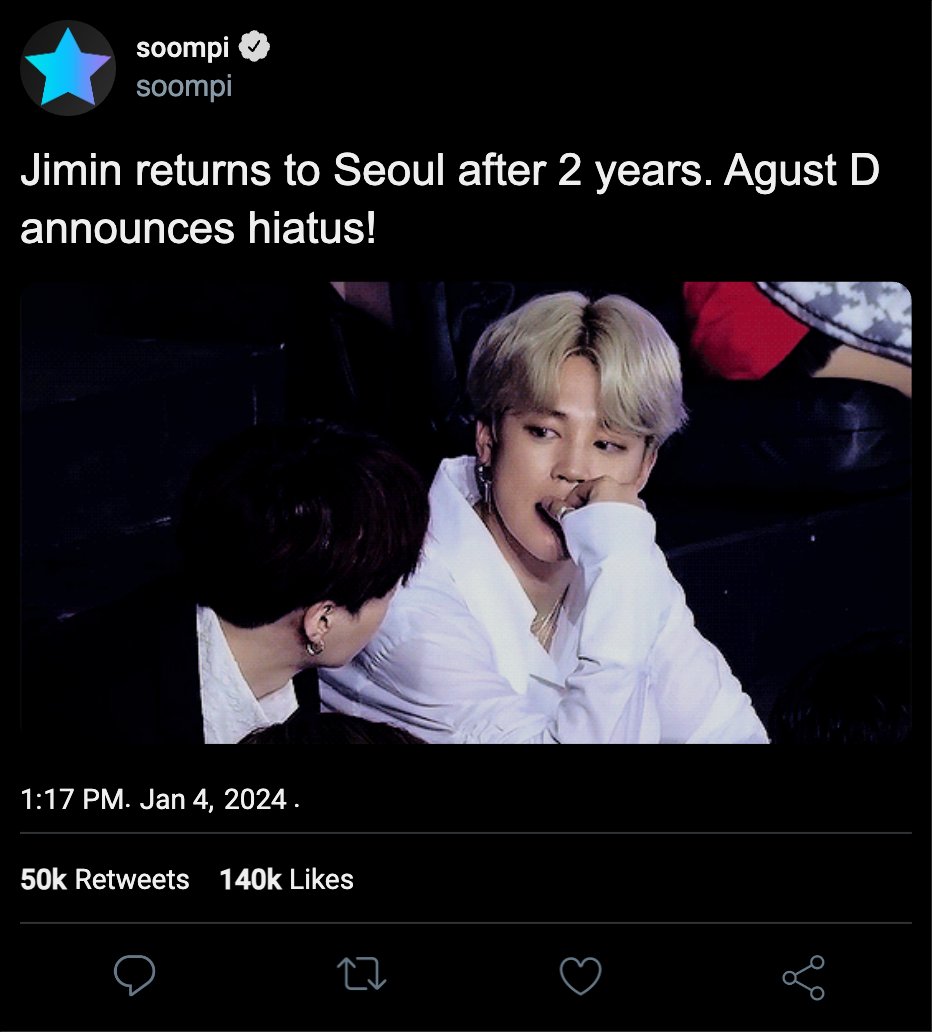Screen dimensions: 932x1032
Task: View the 50k Retweets list
Action: click(x=105, y=879)
